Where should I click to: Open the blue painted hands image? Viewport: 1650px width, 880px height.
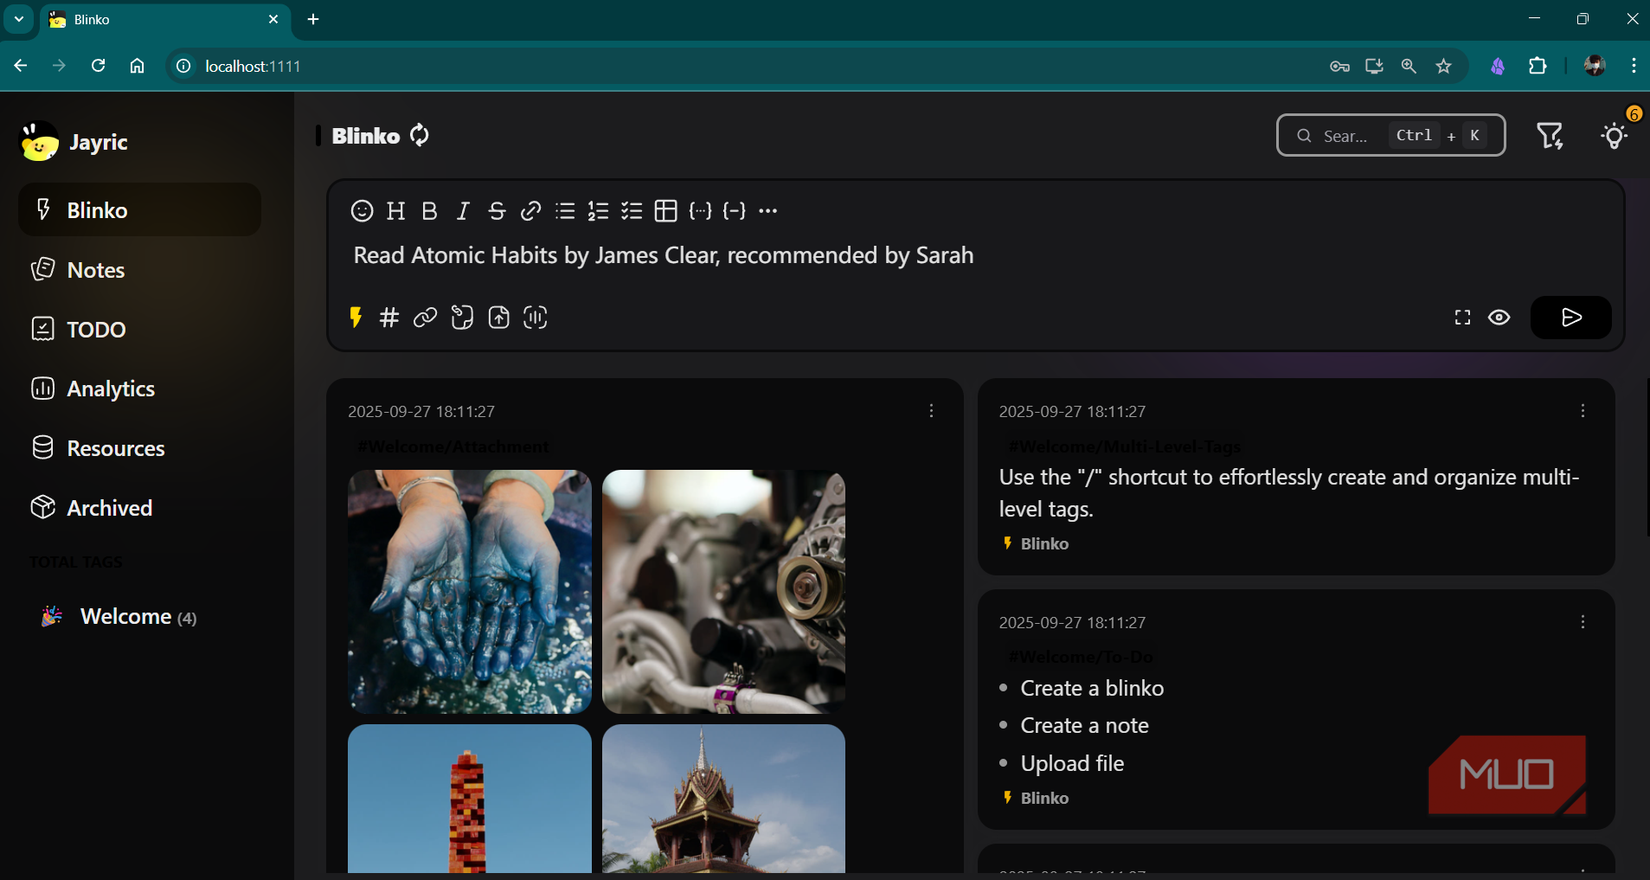pyautogui.click(x=469, y=591)
